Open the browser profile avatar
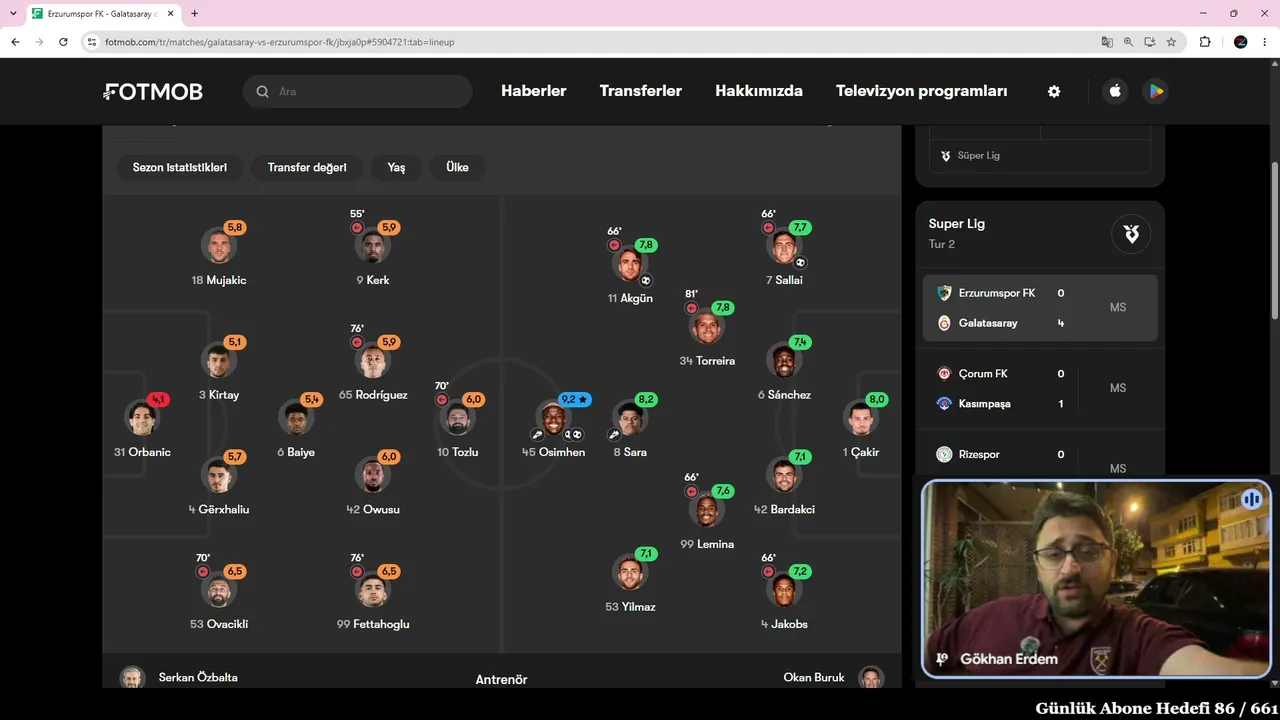 pyautogui.click(x=1241, y=42)
